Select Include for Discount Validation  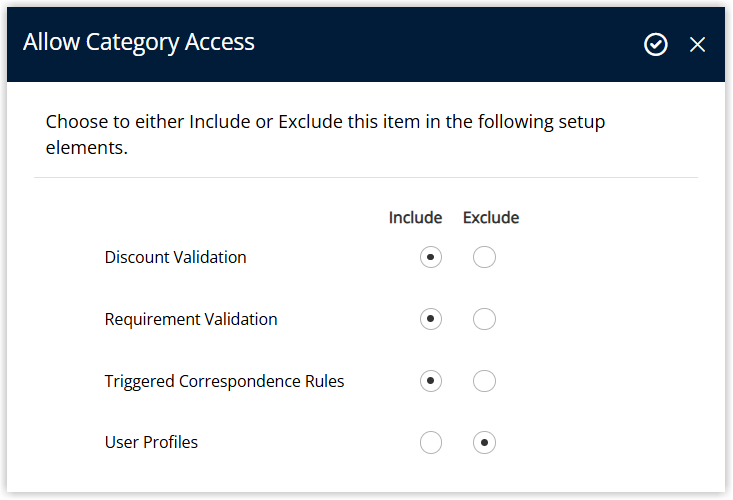[431, 257]
